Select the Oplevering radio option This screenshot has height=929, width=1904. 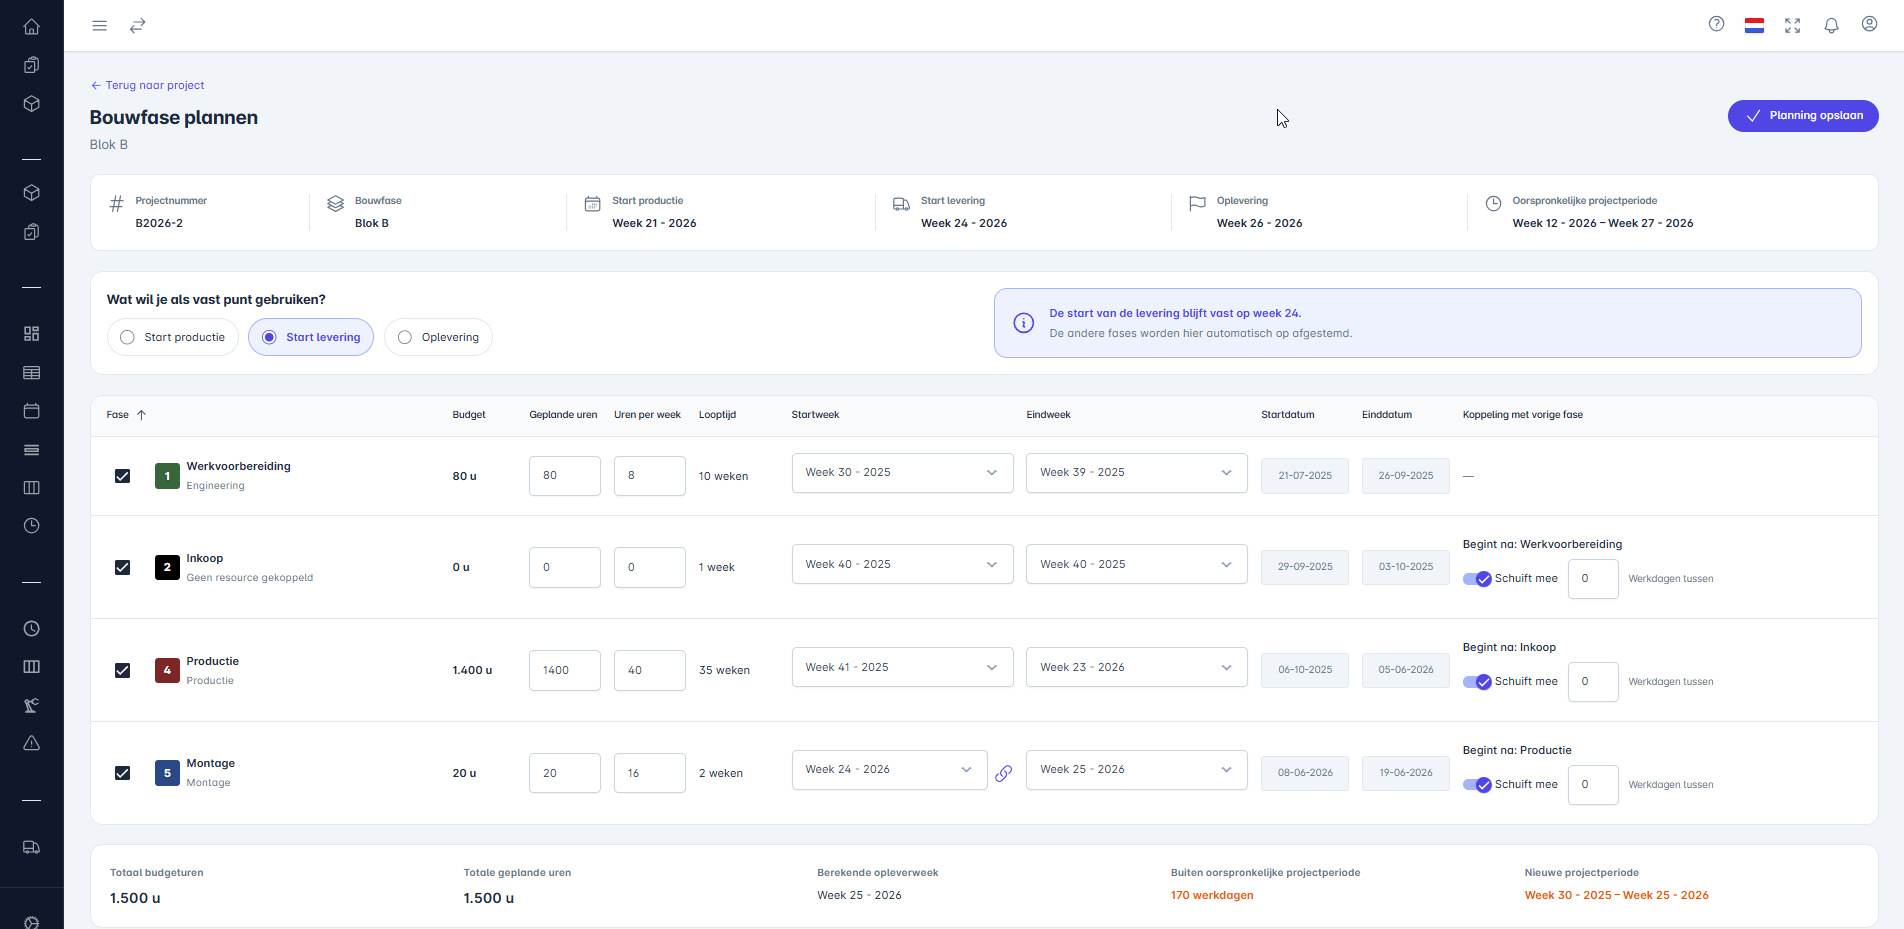pyautogui.click(x=438, y=337)
